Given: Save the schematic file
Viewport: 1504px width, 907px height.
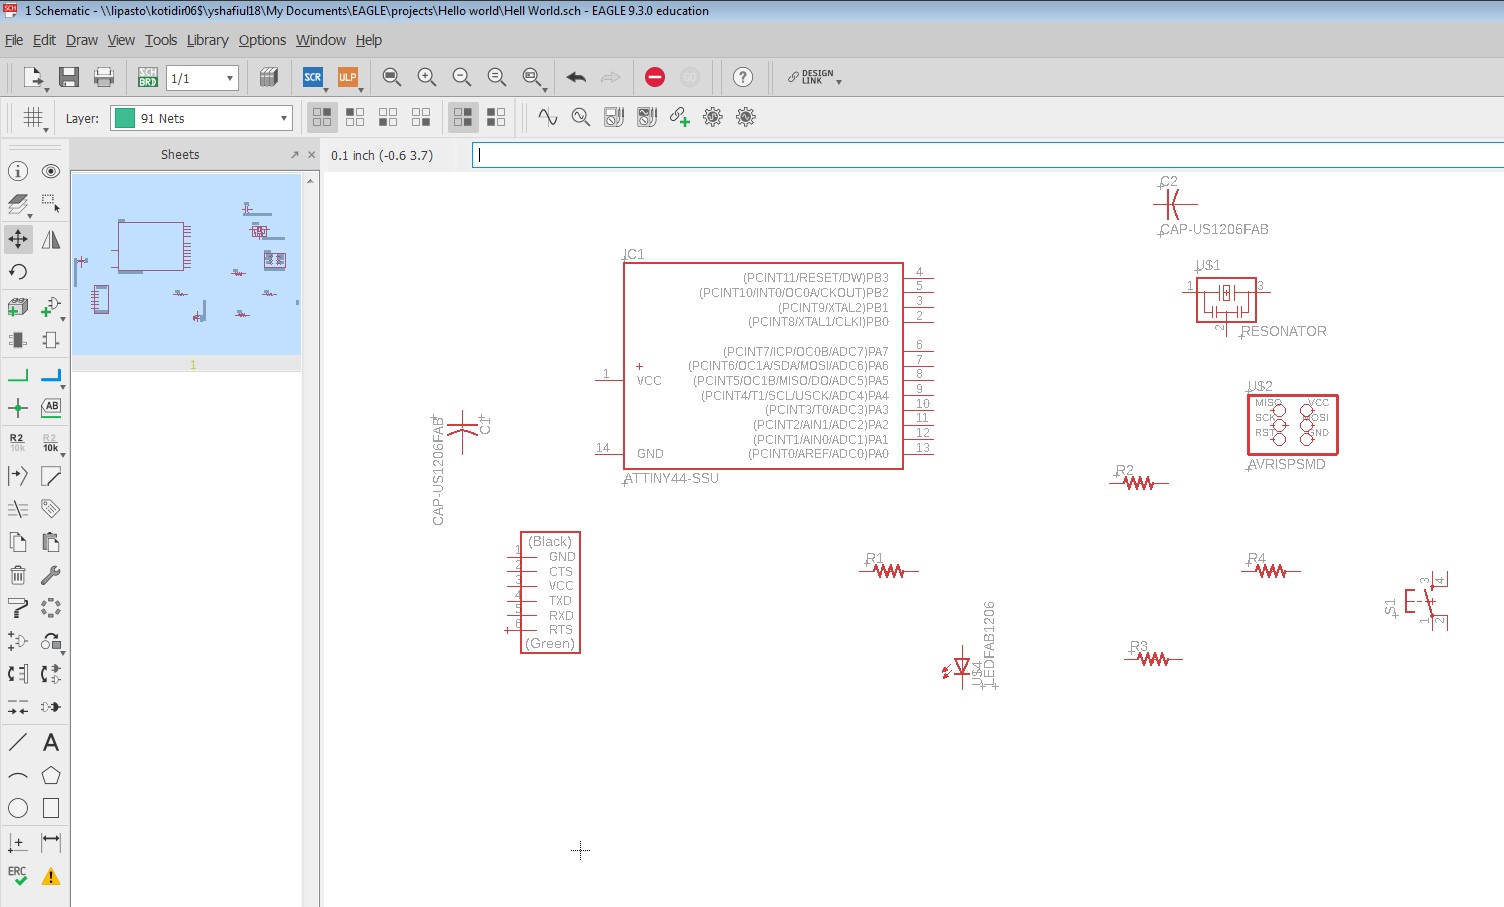Looking at the screenshot, I should [x=69, y=77].
